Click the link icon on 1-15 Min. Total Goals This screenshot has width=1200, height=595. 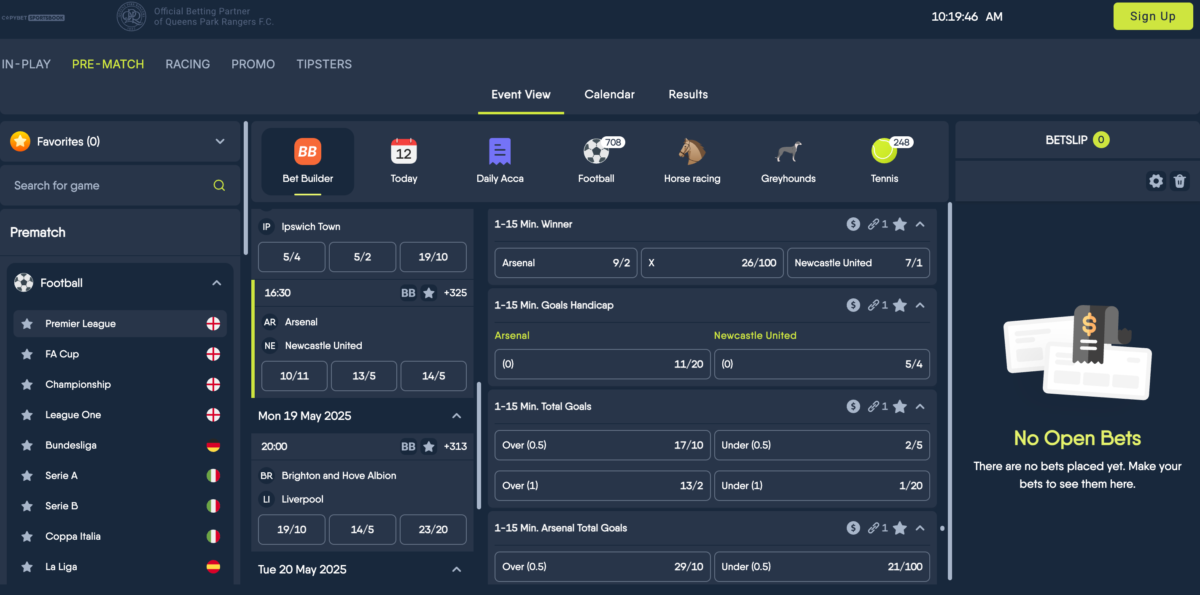[x=874, y=406]
